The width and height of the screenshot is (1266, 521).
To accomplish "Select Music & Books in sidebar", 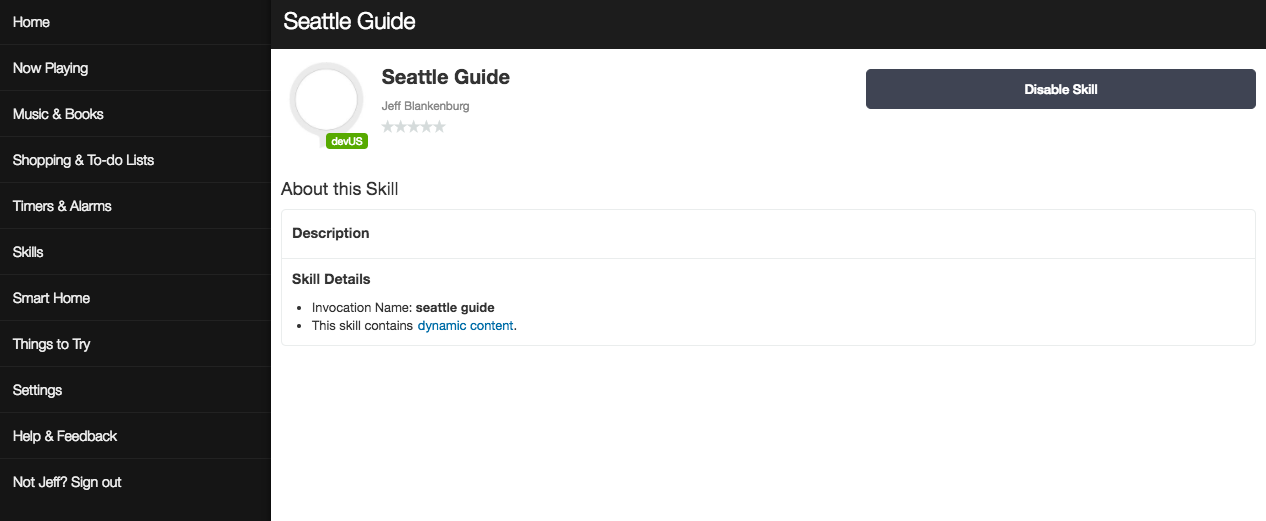I will pyautogui.click(x=58, y=114).
